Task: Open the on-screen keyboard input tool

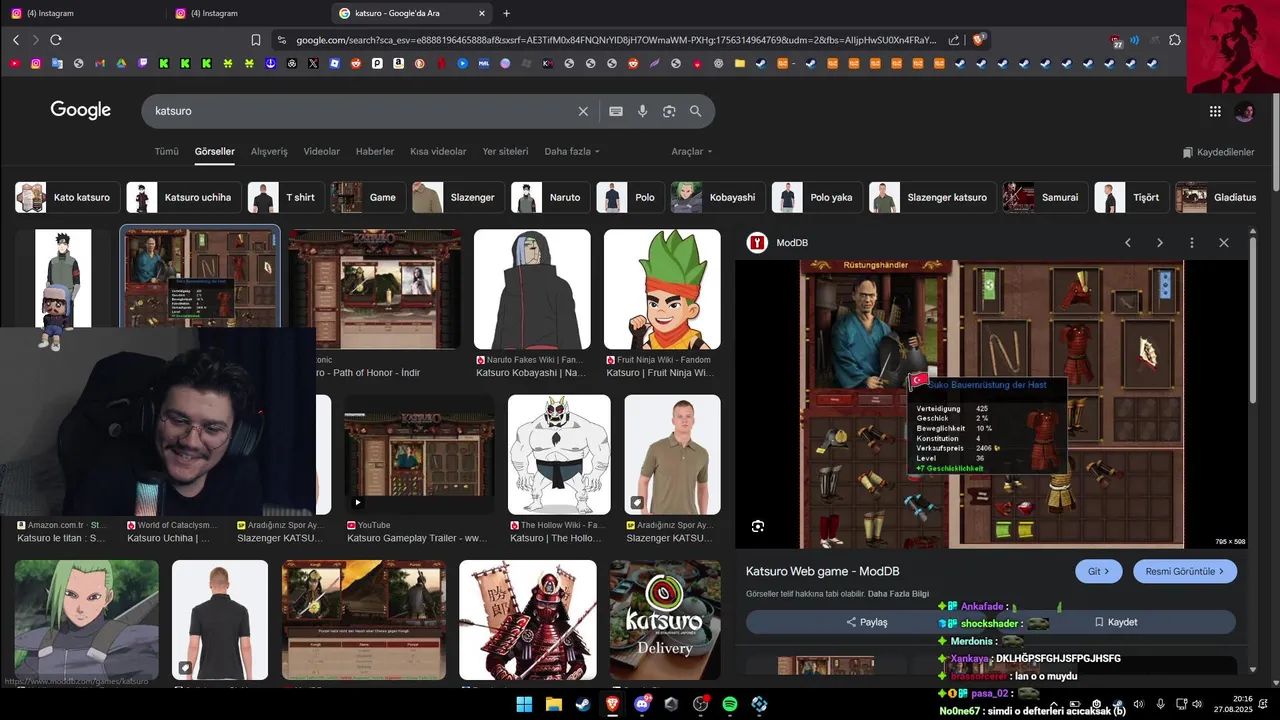Action: point(616,111)
